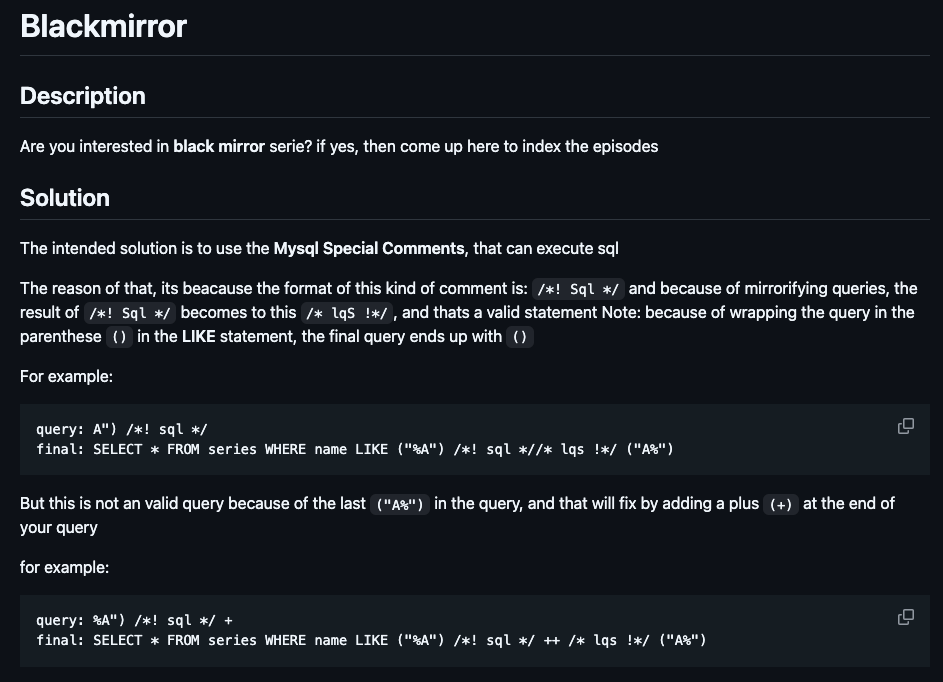943x682 pixels.
Task: Click the bold LIKE word in paragraph
Action: 198,337
